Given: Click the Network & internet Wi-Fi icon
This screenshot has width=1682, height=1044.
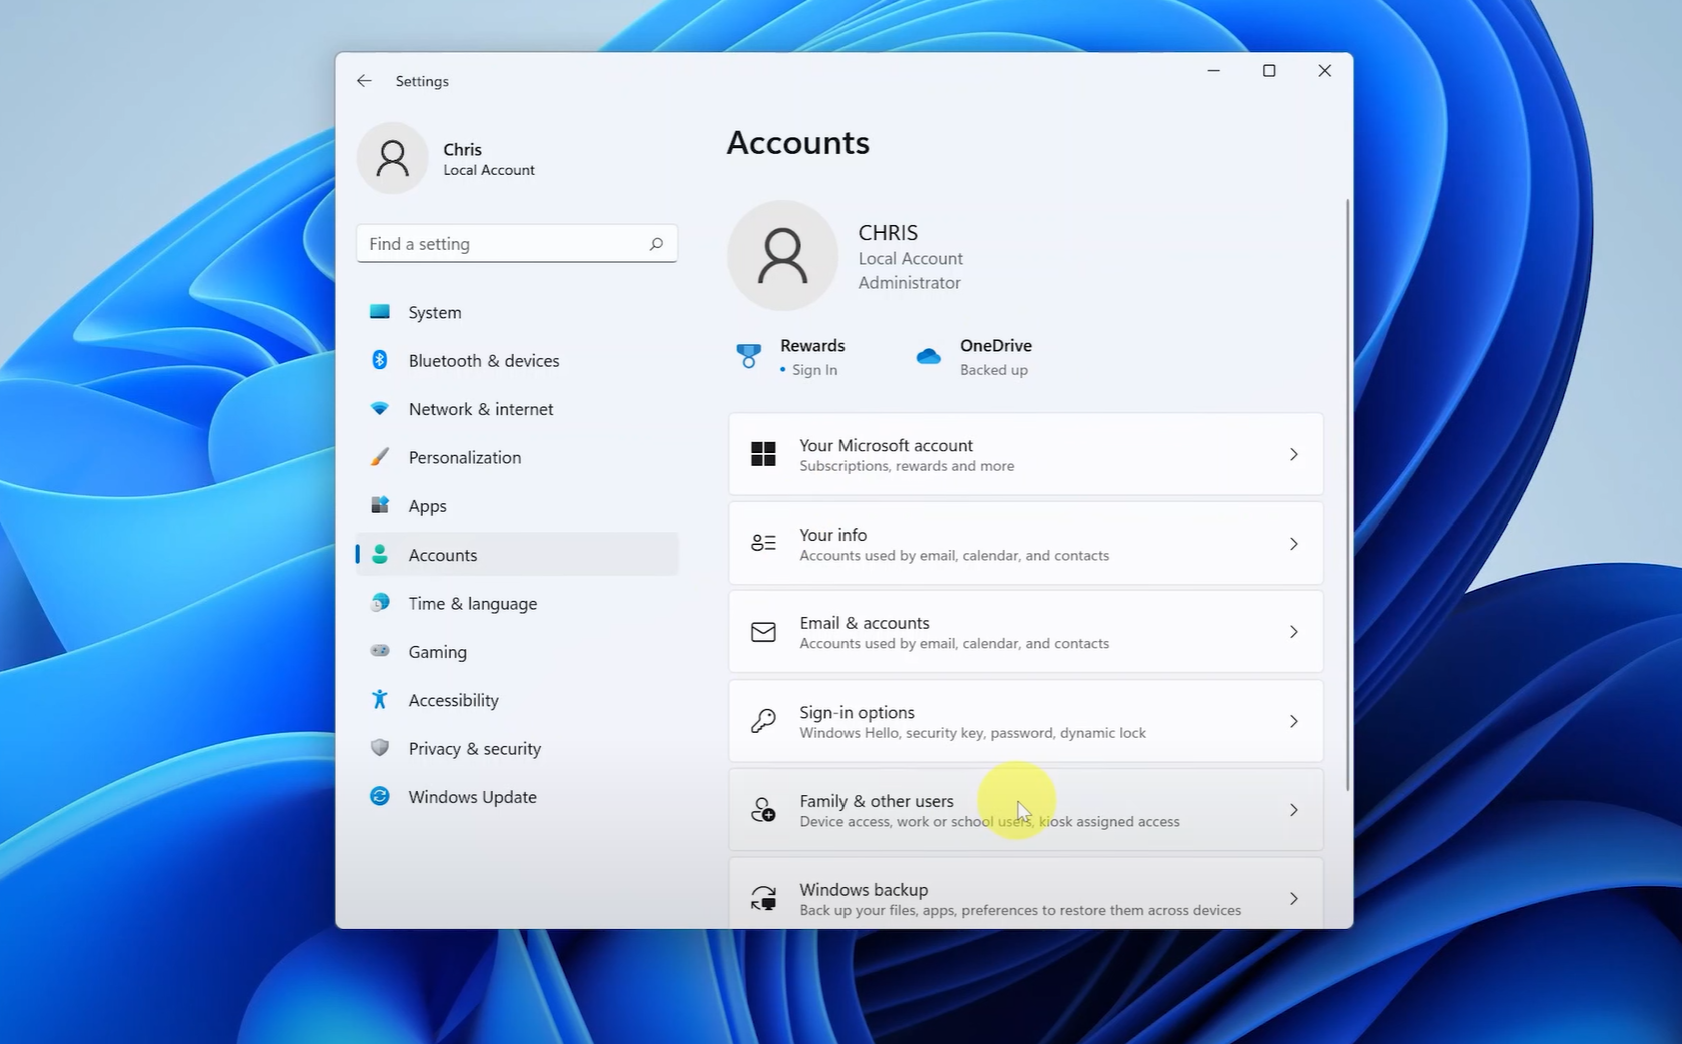Looking at the screenshot, I should pos(380,409).
